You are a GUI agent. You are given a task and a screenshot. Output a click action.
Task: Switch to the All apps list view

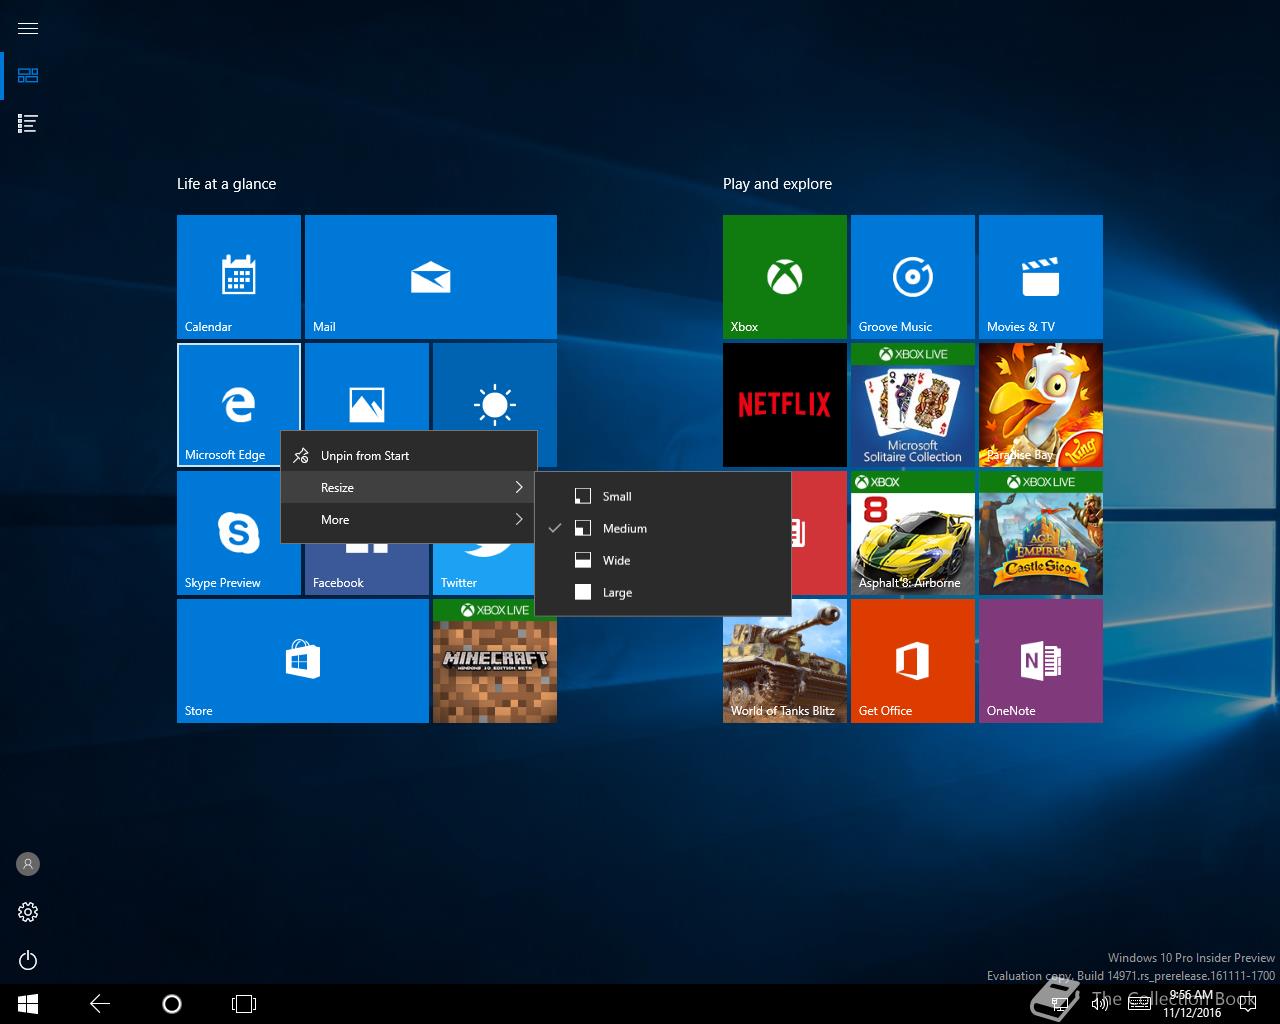coord(28,124)
